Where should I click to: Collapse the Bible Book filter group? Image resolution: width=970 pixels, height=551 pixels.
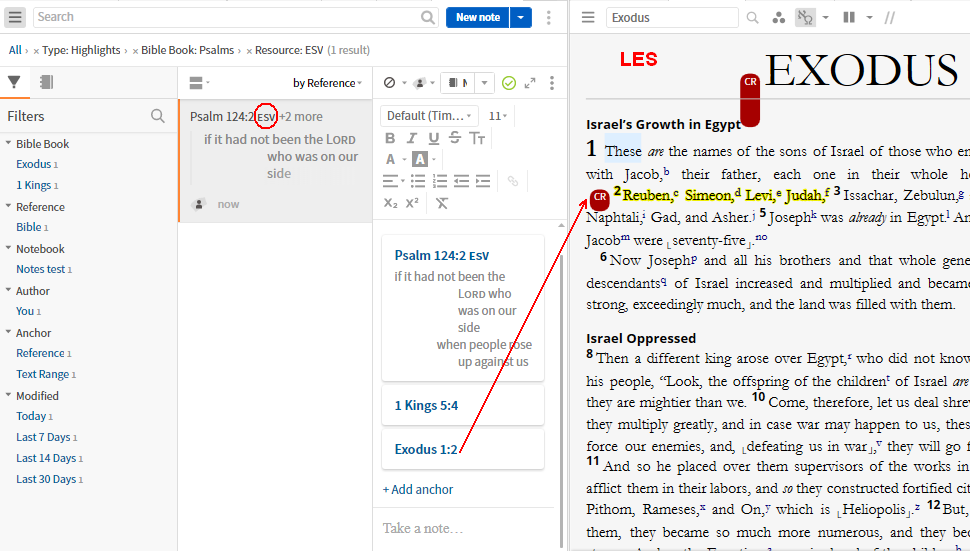tap(9, 143)
